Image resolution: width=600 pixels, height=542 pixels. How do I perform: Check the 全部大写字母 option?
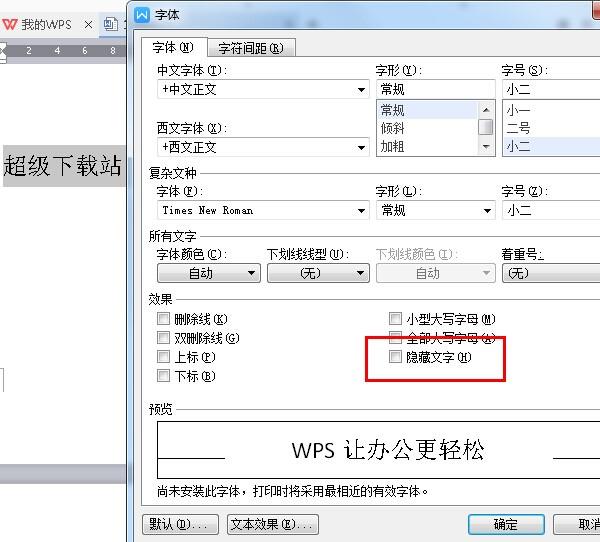[395, 337]
